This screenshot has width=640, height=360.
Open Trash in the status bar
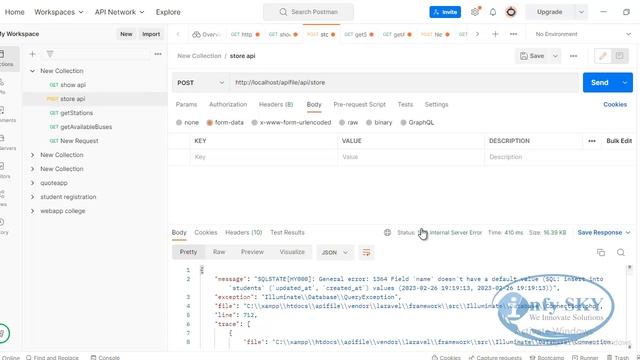click(x=618, y=357)
